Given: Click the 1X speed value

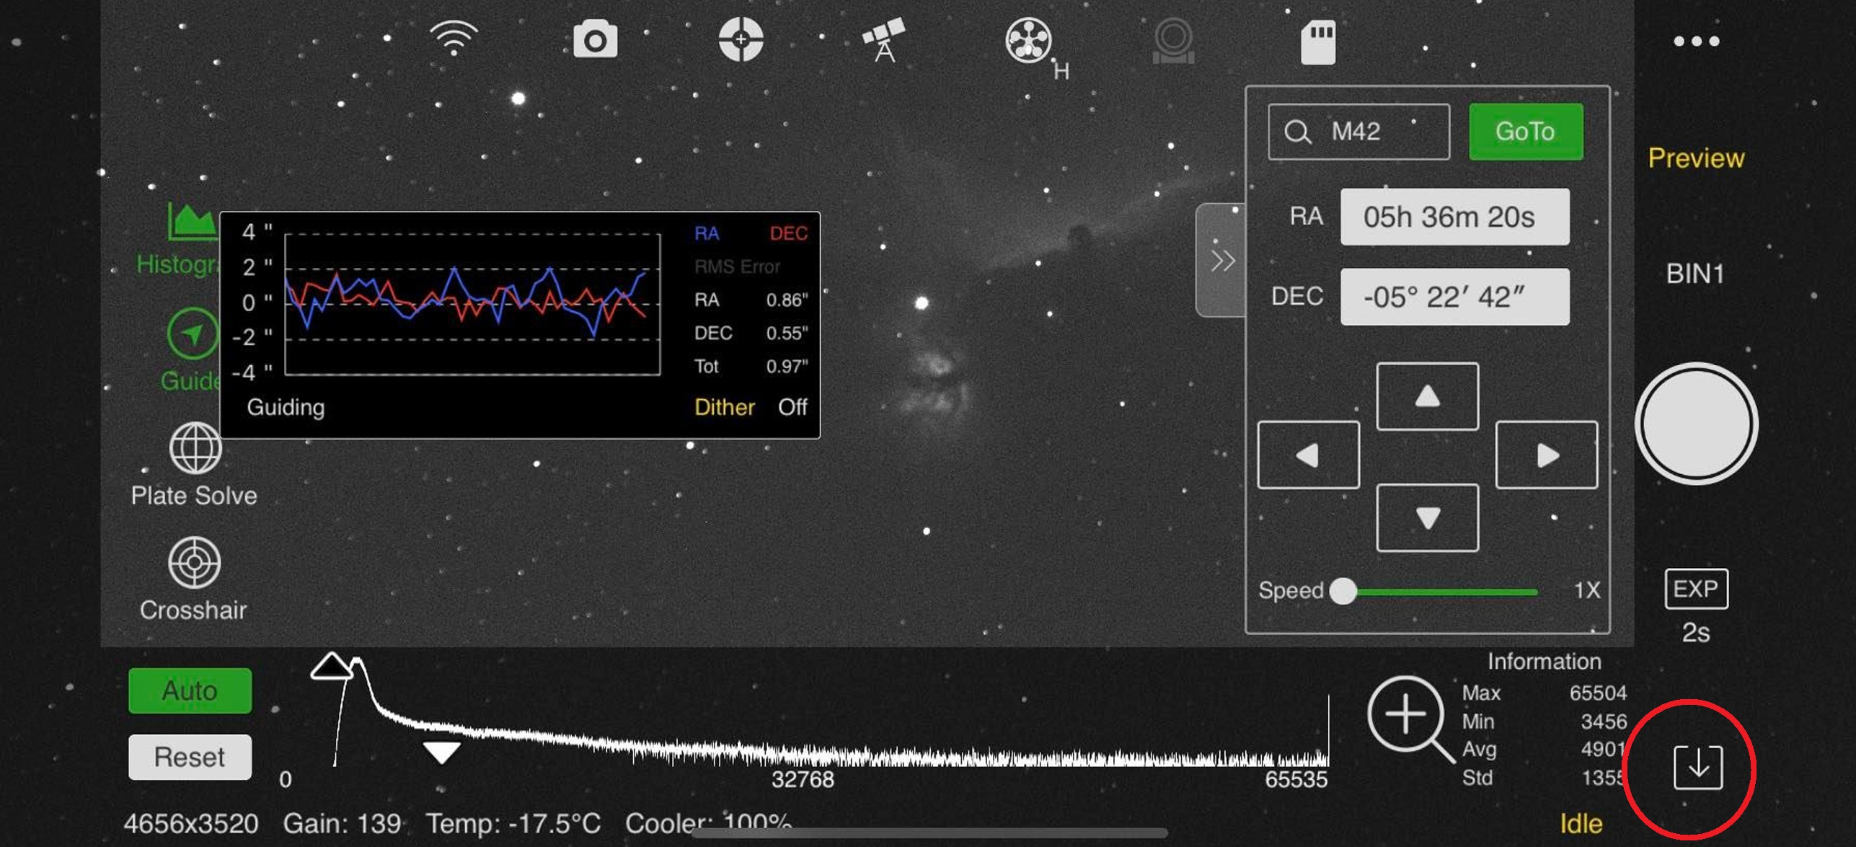Looking at the screenshot, I should [1587, 591].
